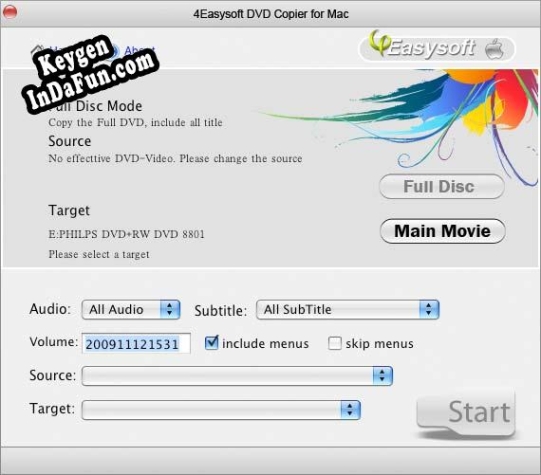Open the Subtitle dropdown

(x=347, y=309)
